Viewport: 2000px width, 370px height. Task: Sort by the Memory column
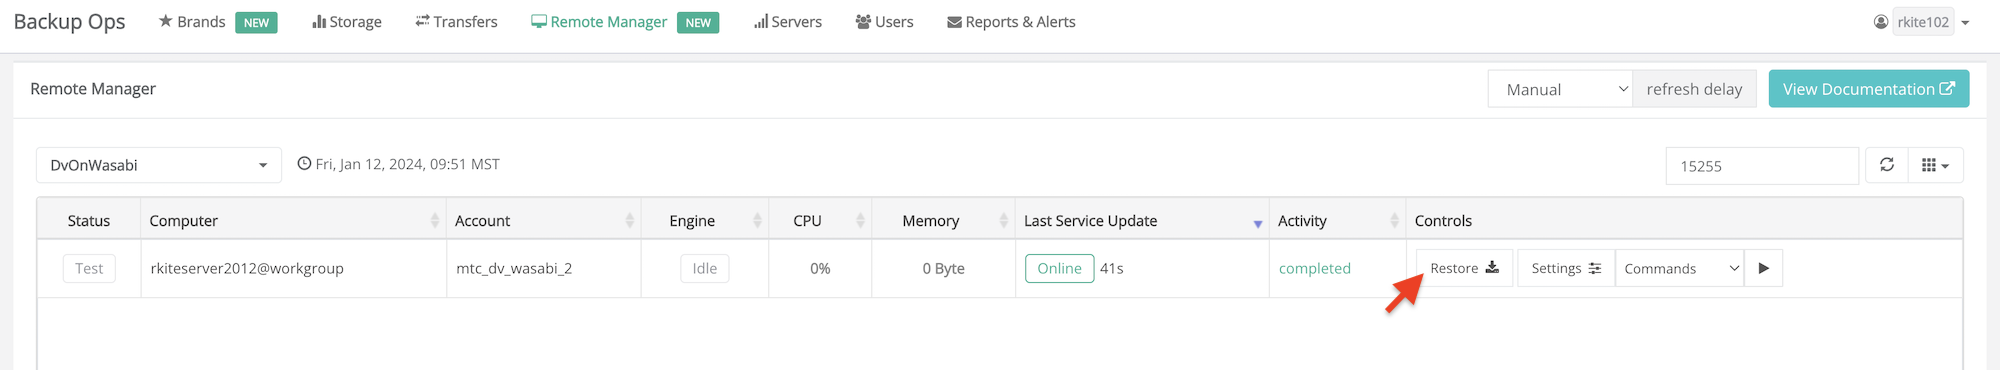click(943, 220)
